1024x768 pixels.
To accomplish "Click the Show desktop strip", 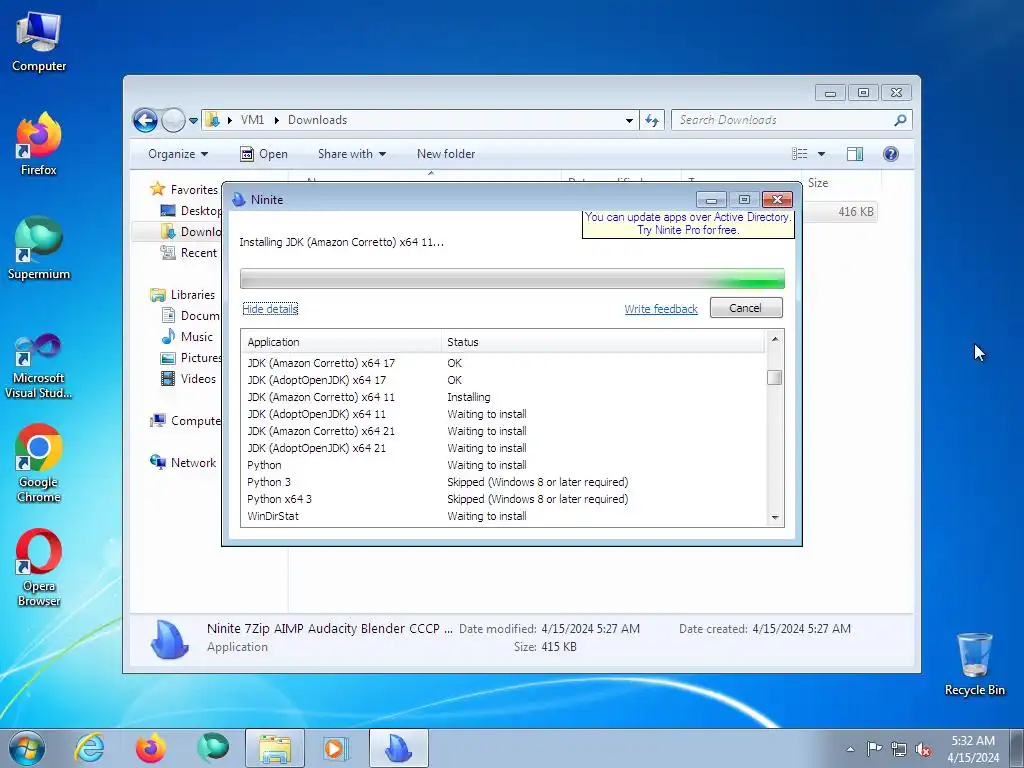I will 1017,748.
